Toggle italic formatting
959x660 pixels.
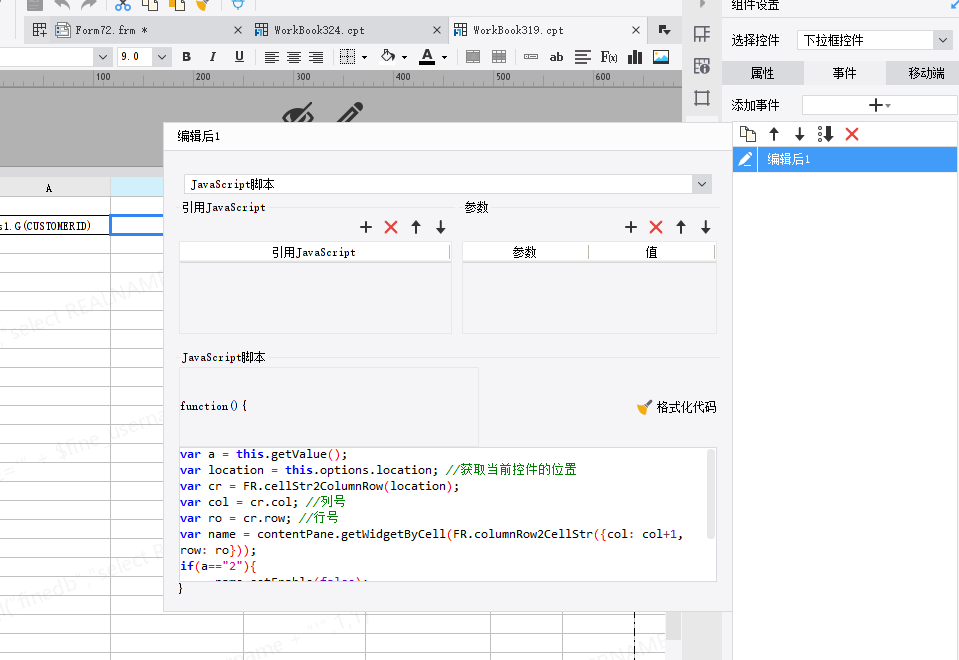point(213,57)
